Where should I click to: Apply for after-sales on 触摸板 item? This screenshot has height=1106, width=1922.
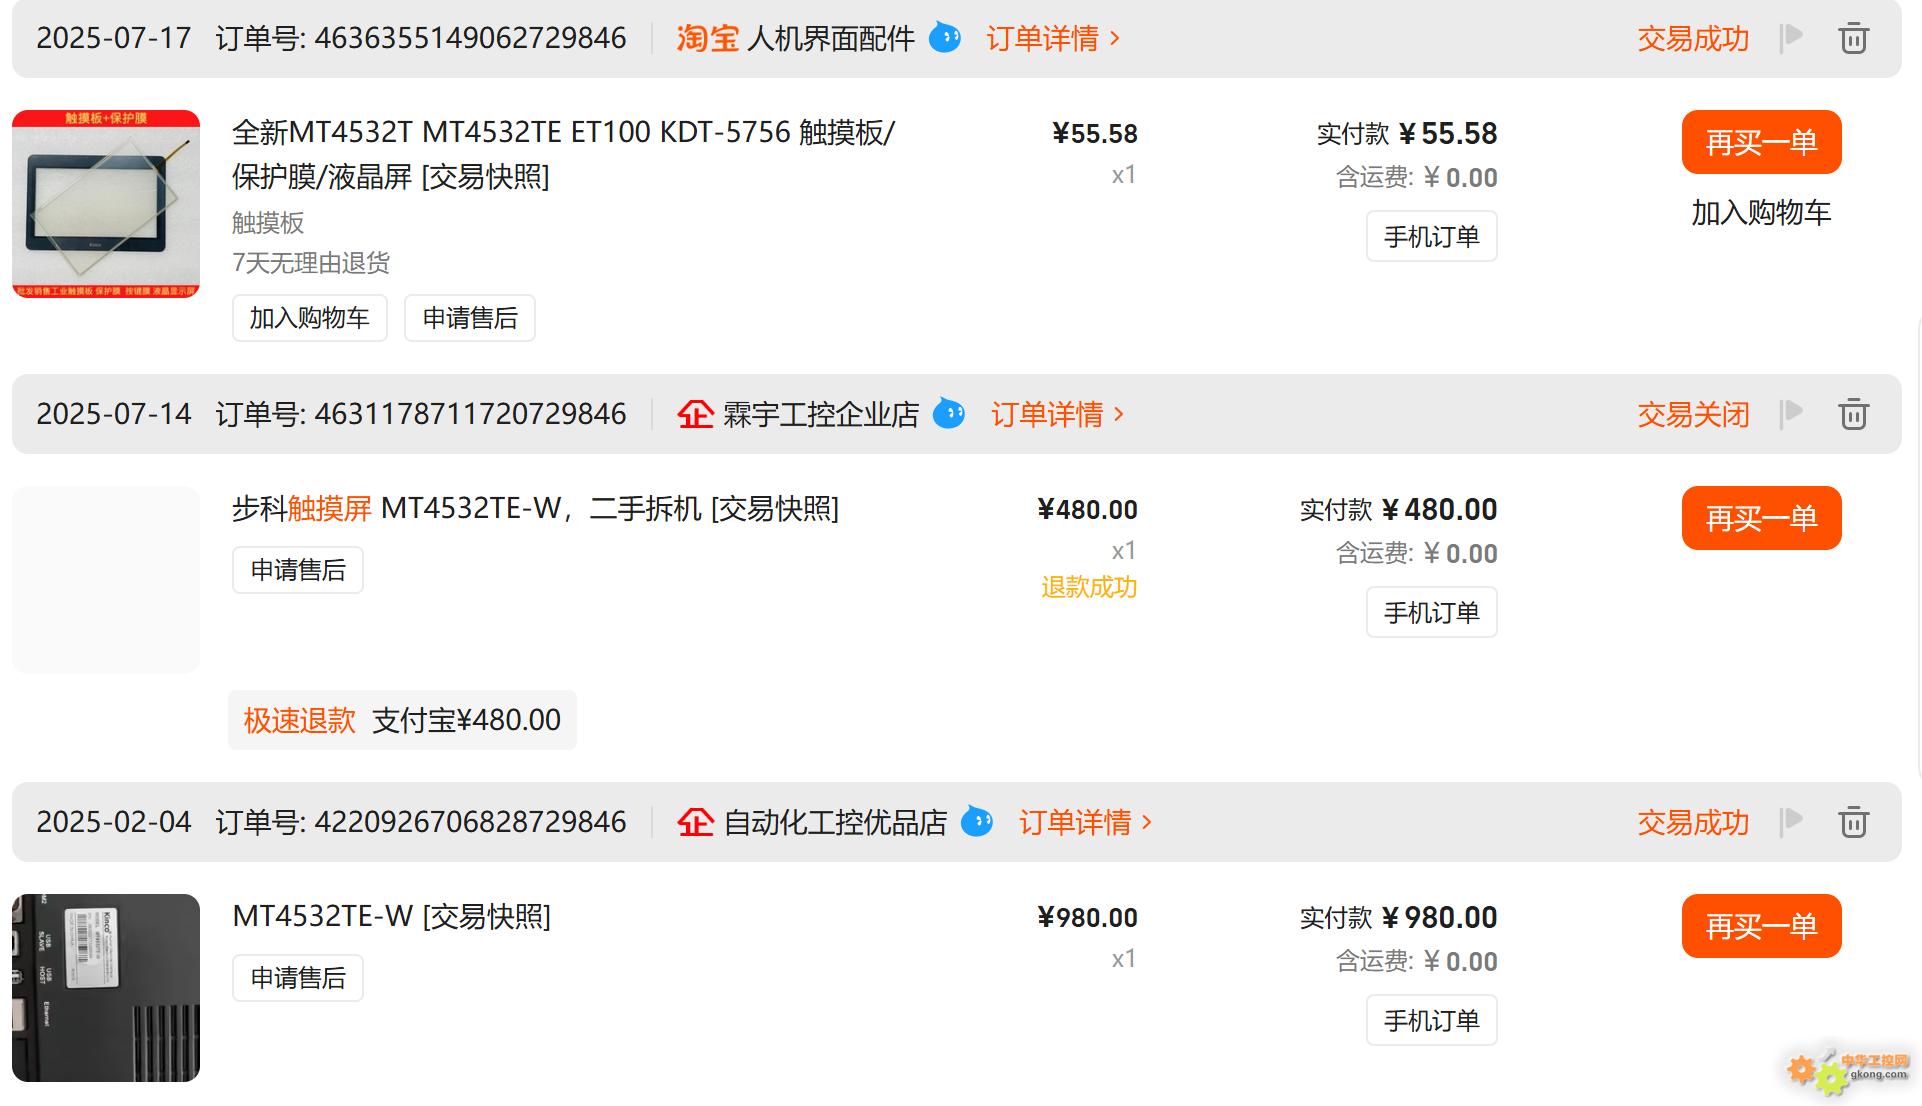coord(470,318)
